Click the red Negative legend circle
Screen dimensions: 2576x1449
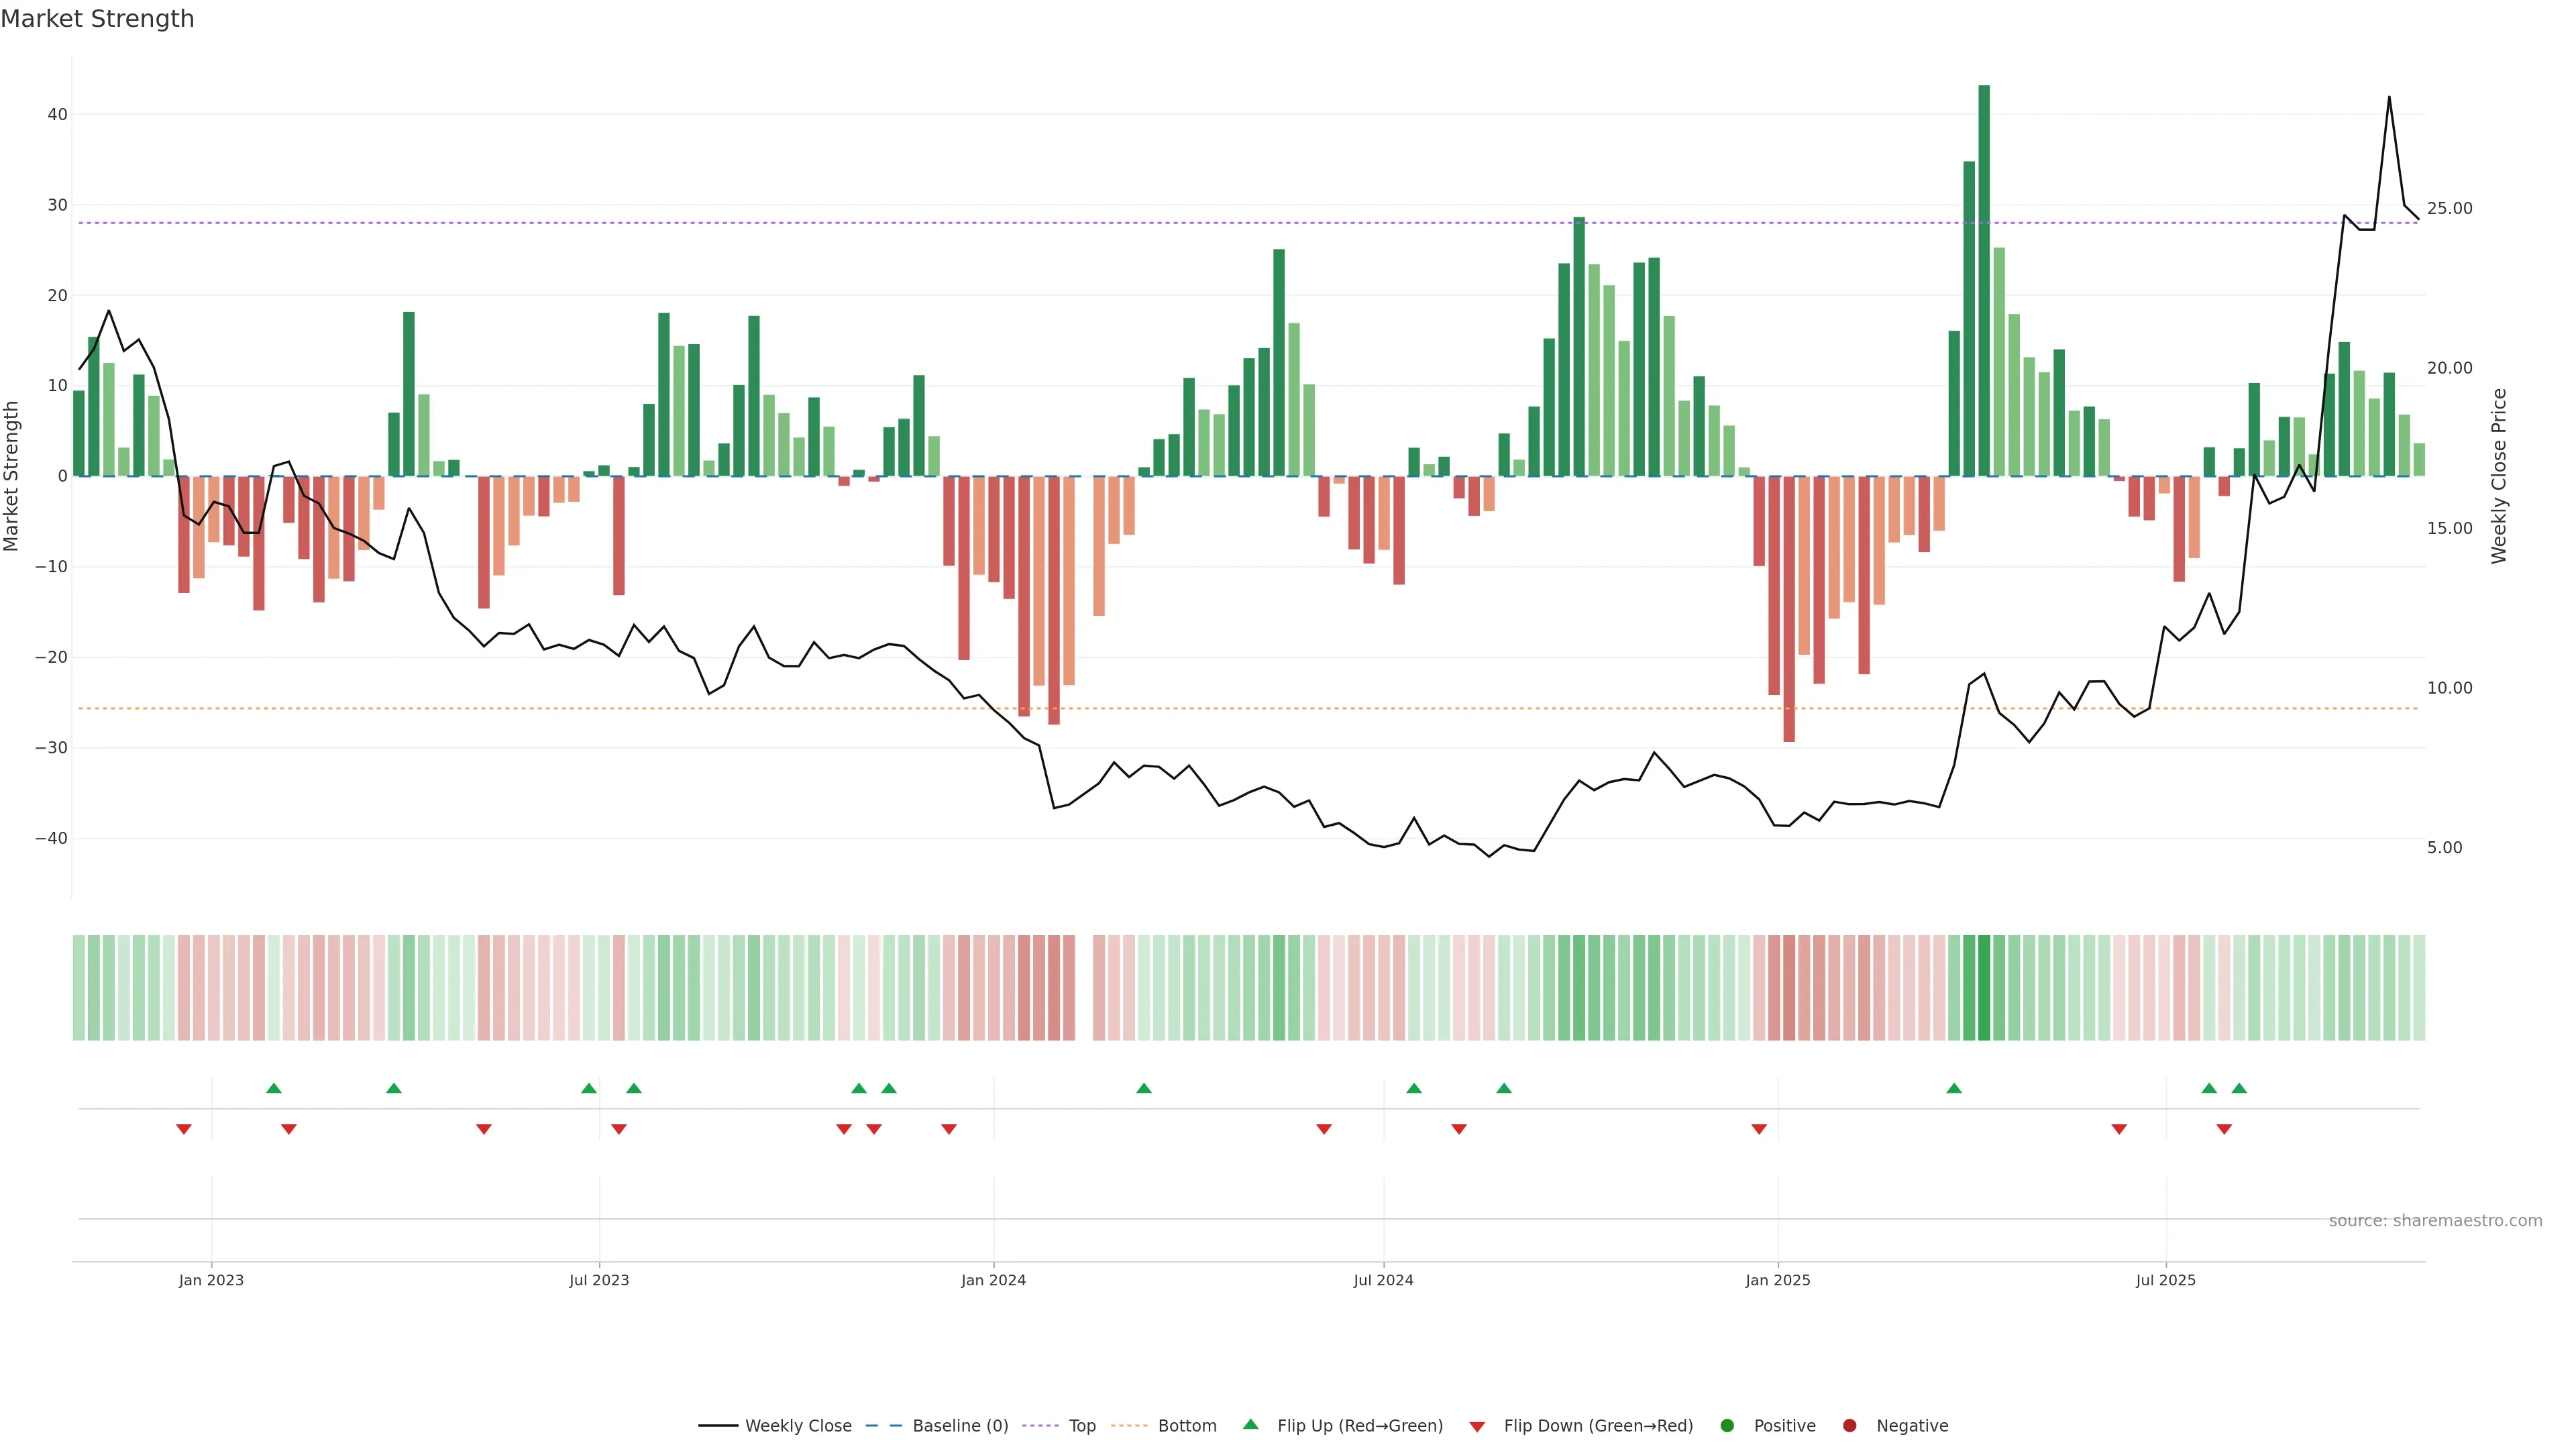coord(1849,1426)
